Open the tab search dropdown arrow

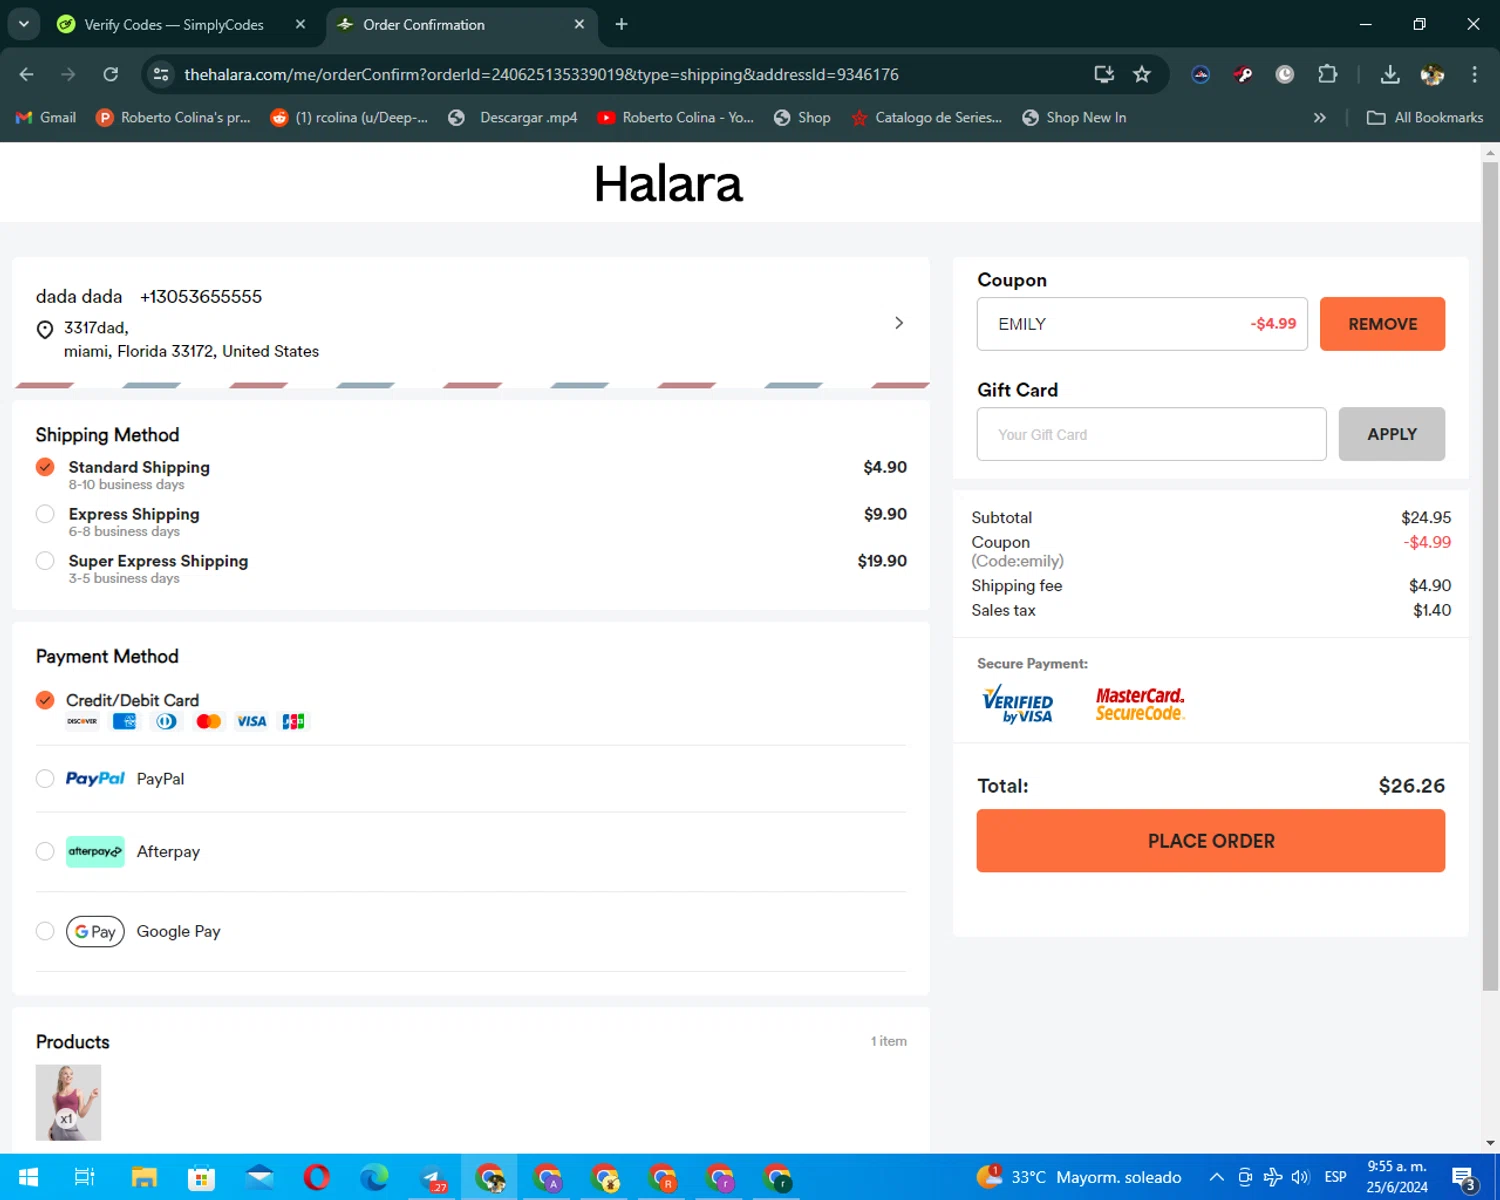pyautogui.click(x=23, y=24)
